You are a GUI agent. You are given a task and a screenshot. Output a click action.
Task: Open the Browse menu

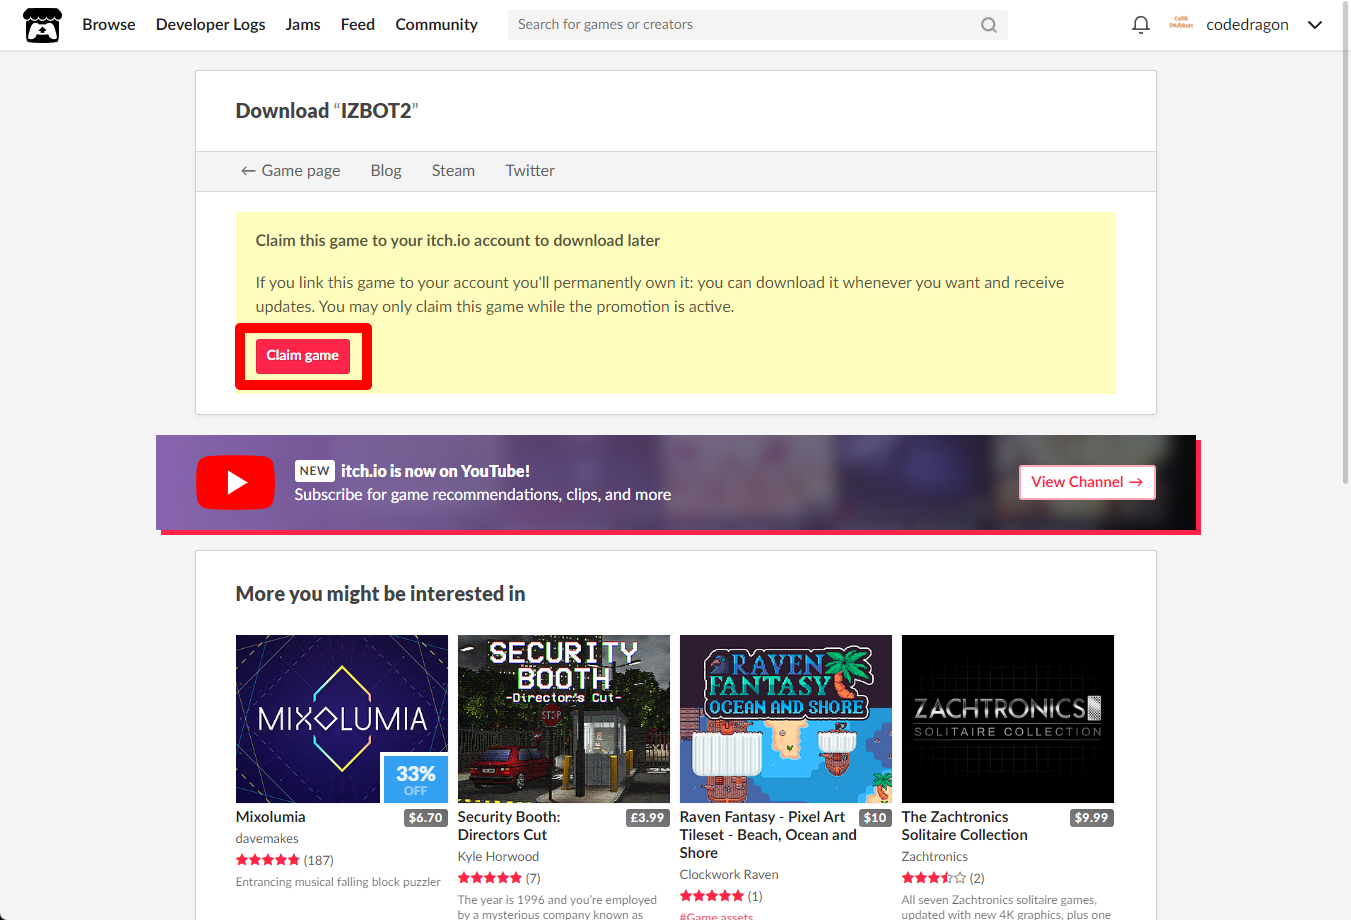click(109, 25)
